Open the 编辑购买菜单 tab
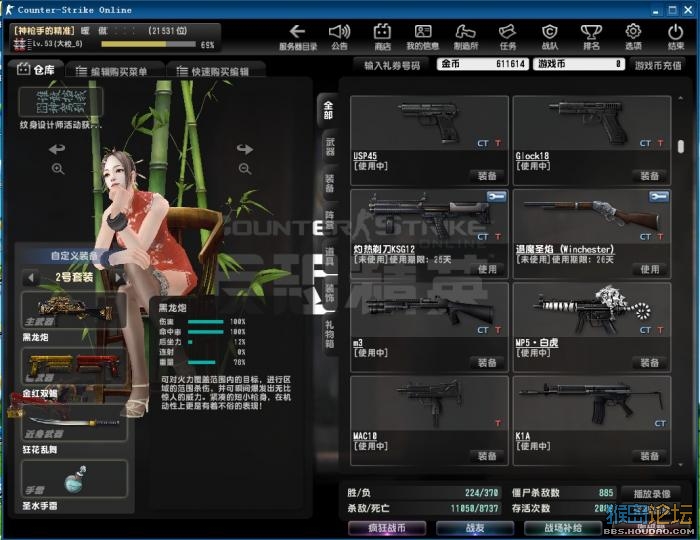 click(115, 71)
